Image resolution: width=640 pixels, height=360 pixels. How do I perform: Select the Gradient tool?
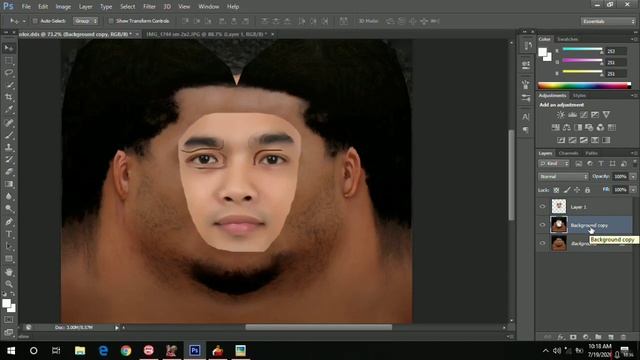[9, 184]
